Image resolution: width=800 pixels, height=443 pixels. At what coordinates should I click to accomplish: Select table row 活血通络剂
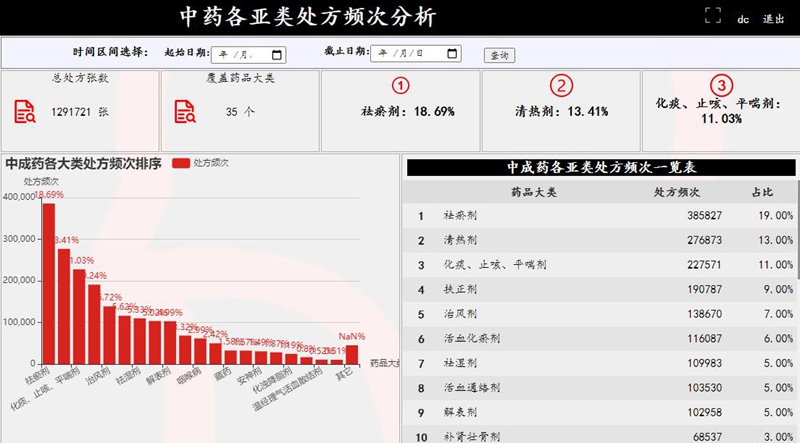click(x=599, y=388)
